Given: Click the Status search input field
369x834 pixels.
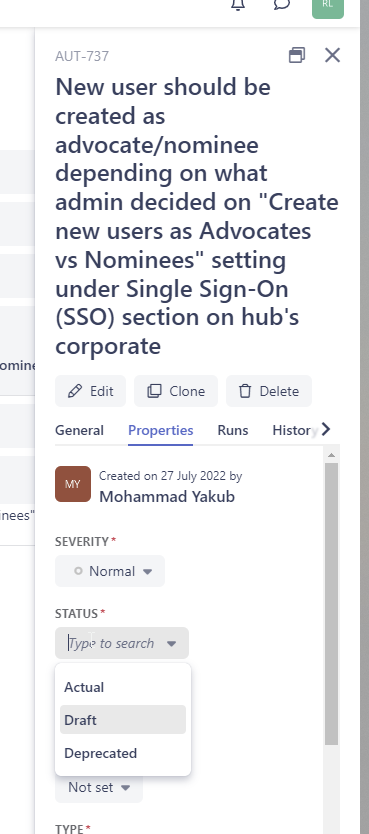Looking at the screenshot, I should pyautogui.click(x=113, y=643).
